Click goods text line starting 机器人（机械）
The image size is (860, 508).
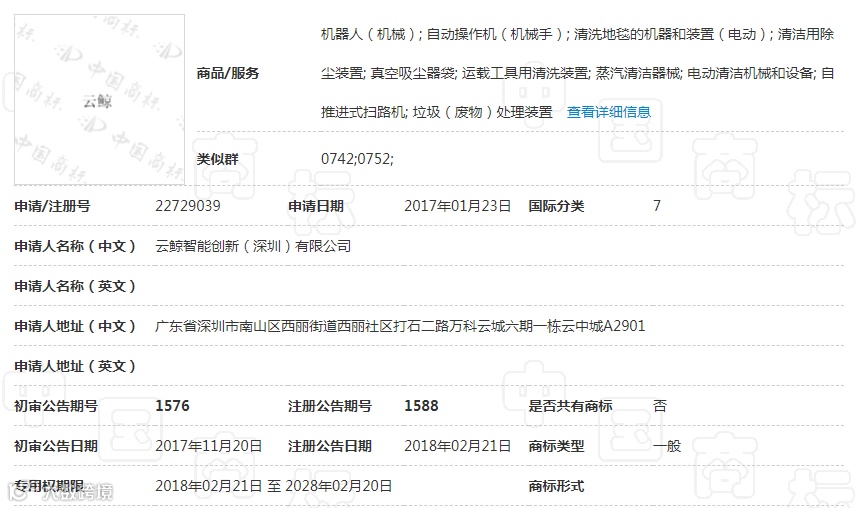(x=578, y=34)
